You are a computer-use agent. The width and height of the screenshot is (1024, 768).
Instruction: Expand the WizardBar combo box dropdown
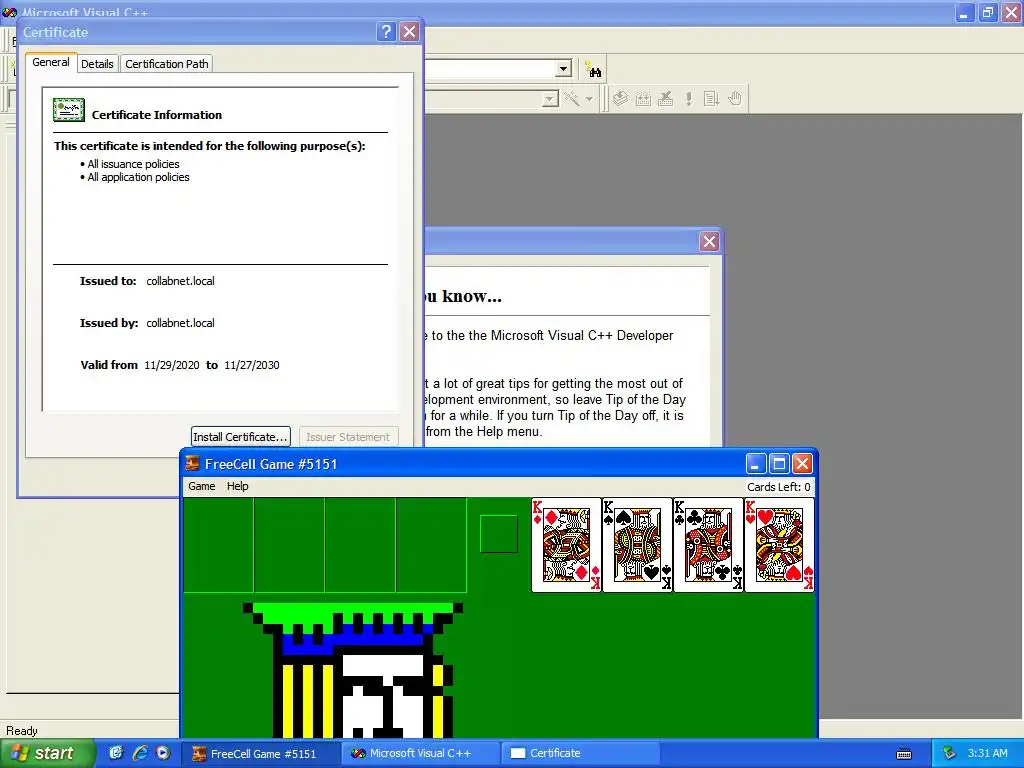click(551, 99)
